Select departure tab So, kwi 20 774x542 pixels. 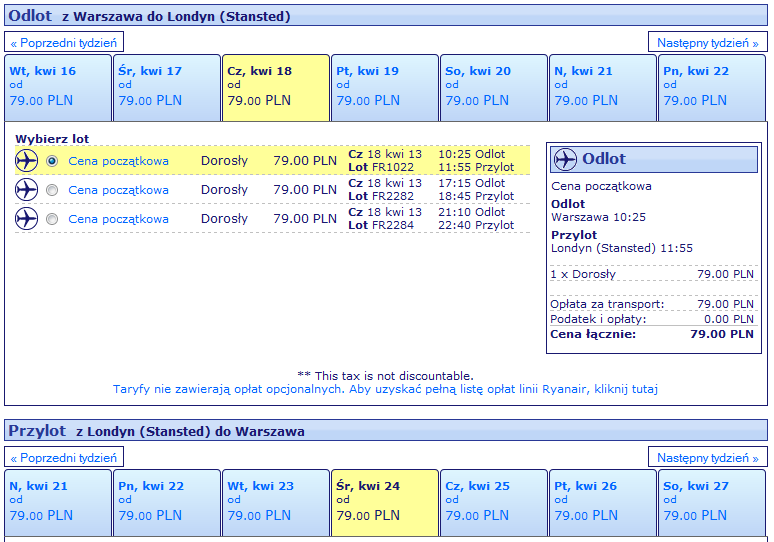click(x=494, y=88)
